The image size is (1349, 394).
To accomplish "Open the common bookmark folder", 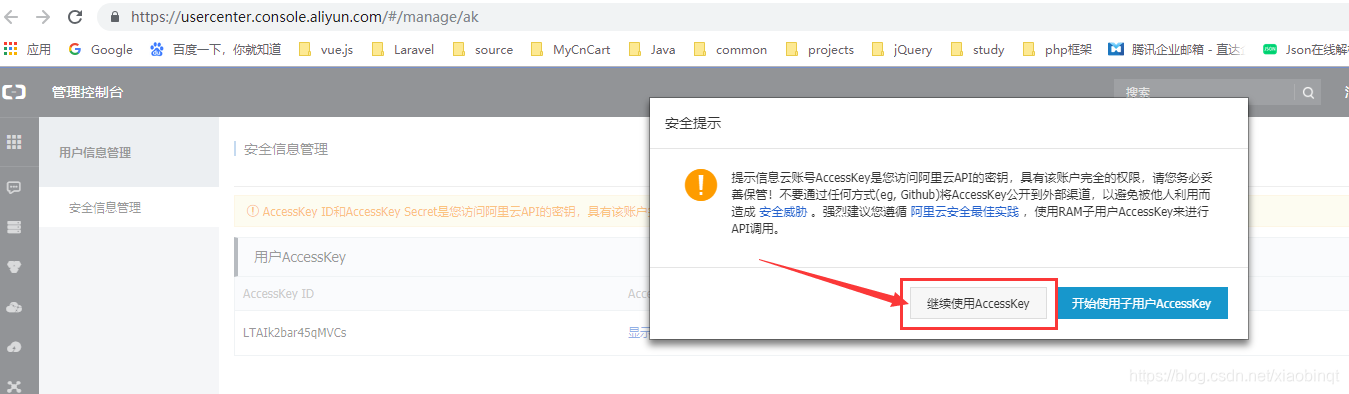I will 730,49.
